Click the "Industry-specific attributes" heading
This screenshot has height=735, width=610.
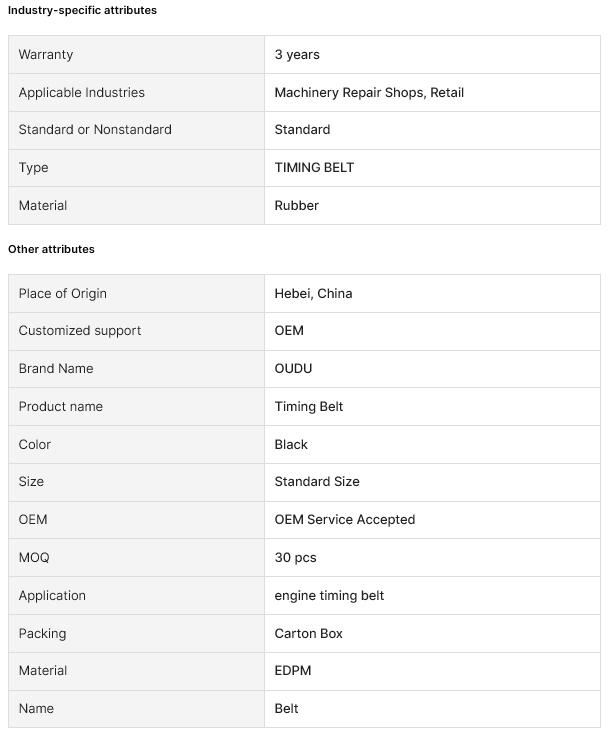pyautogui.click(x=82, y=10)
